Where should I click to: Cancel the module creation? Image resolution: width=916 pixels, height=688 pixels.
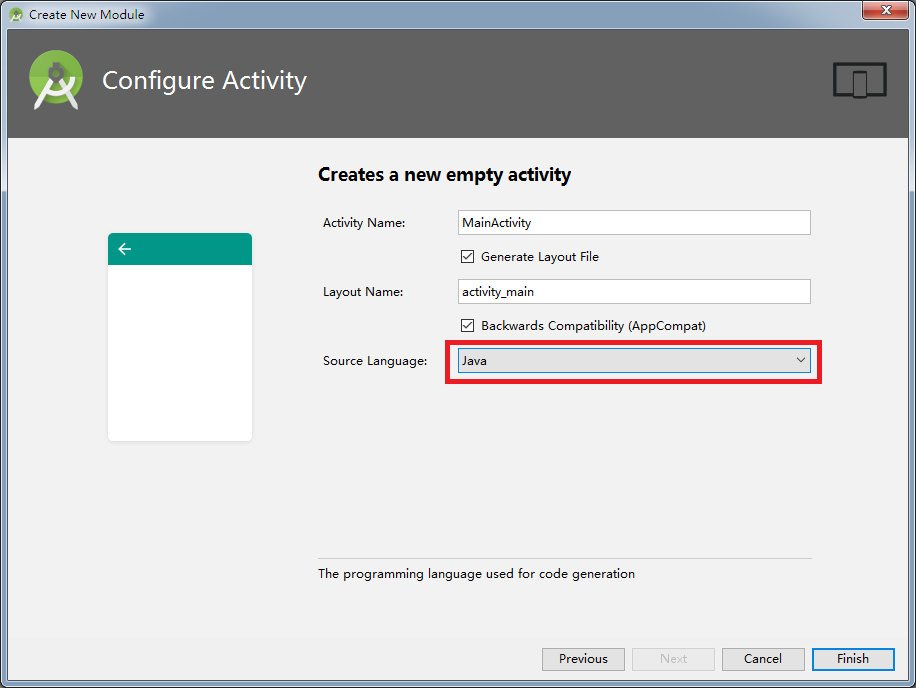point(763,659)
